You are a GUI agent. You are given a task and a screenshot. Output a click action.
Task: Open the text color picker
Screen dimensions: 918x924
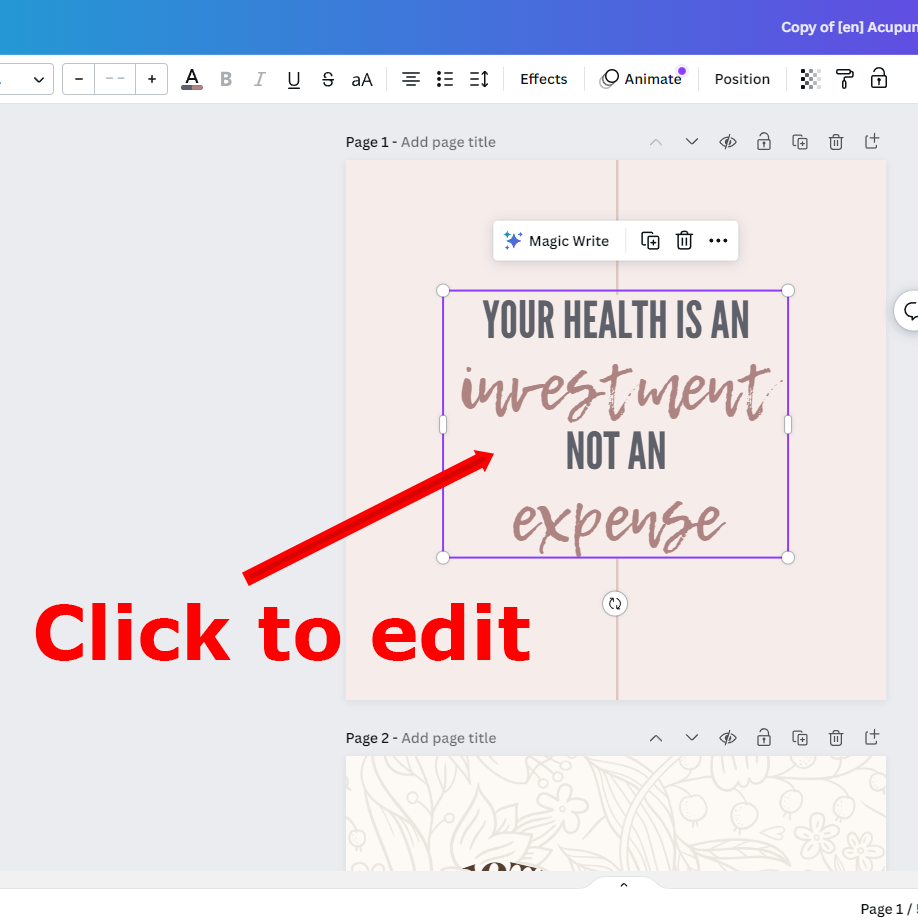pos(192,79)
